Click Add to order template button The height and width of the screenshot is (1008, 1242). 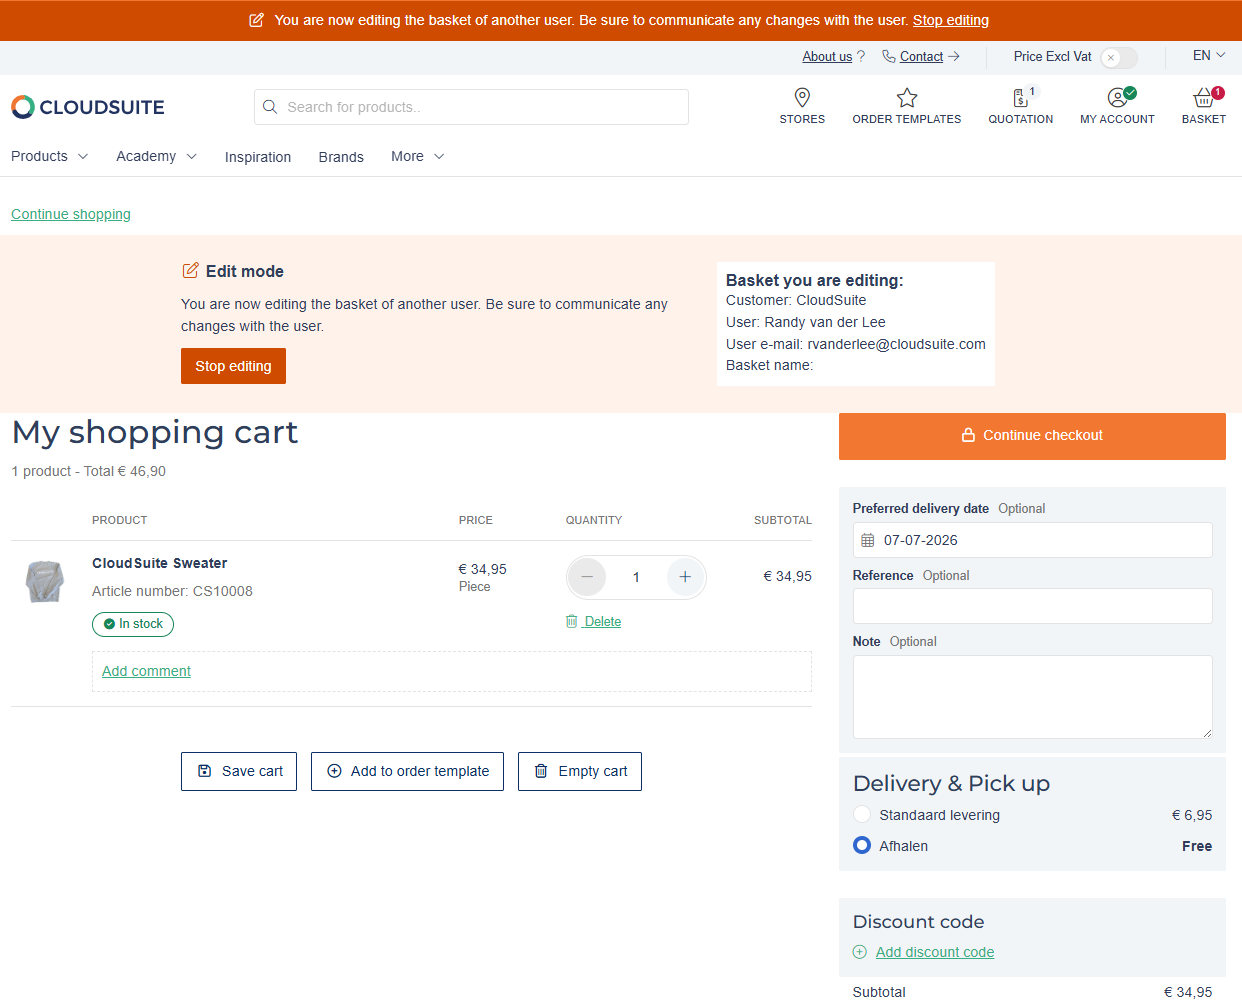pyautogui.click(x=407, y=771)
